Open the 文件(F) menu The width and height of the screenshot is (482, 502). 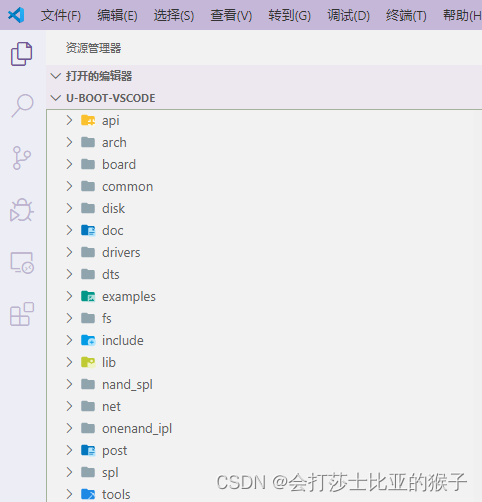click(x=61, y=16)
